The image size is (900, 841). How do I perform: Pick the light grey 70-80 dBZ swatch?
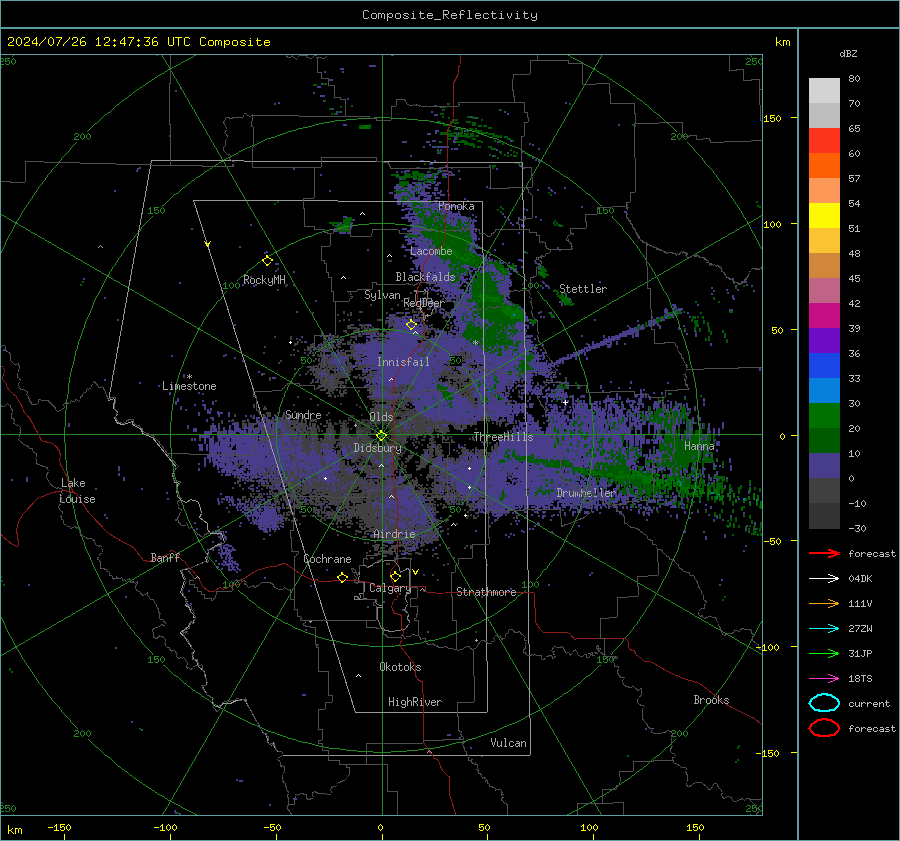[824, 91]
